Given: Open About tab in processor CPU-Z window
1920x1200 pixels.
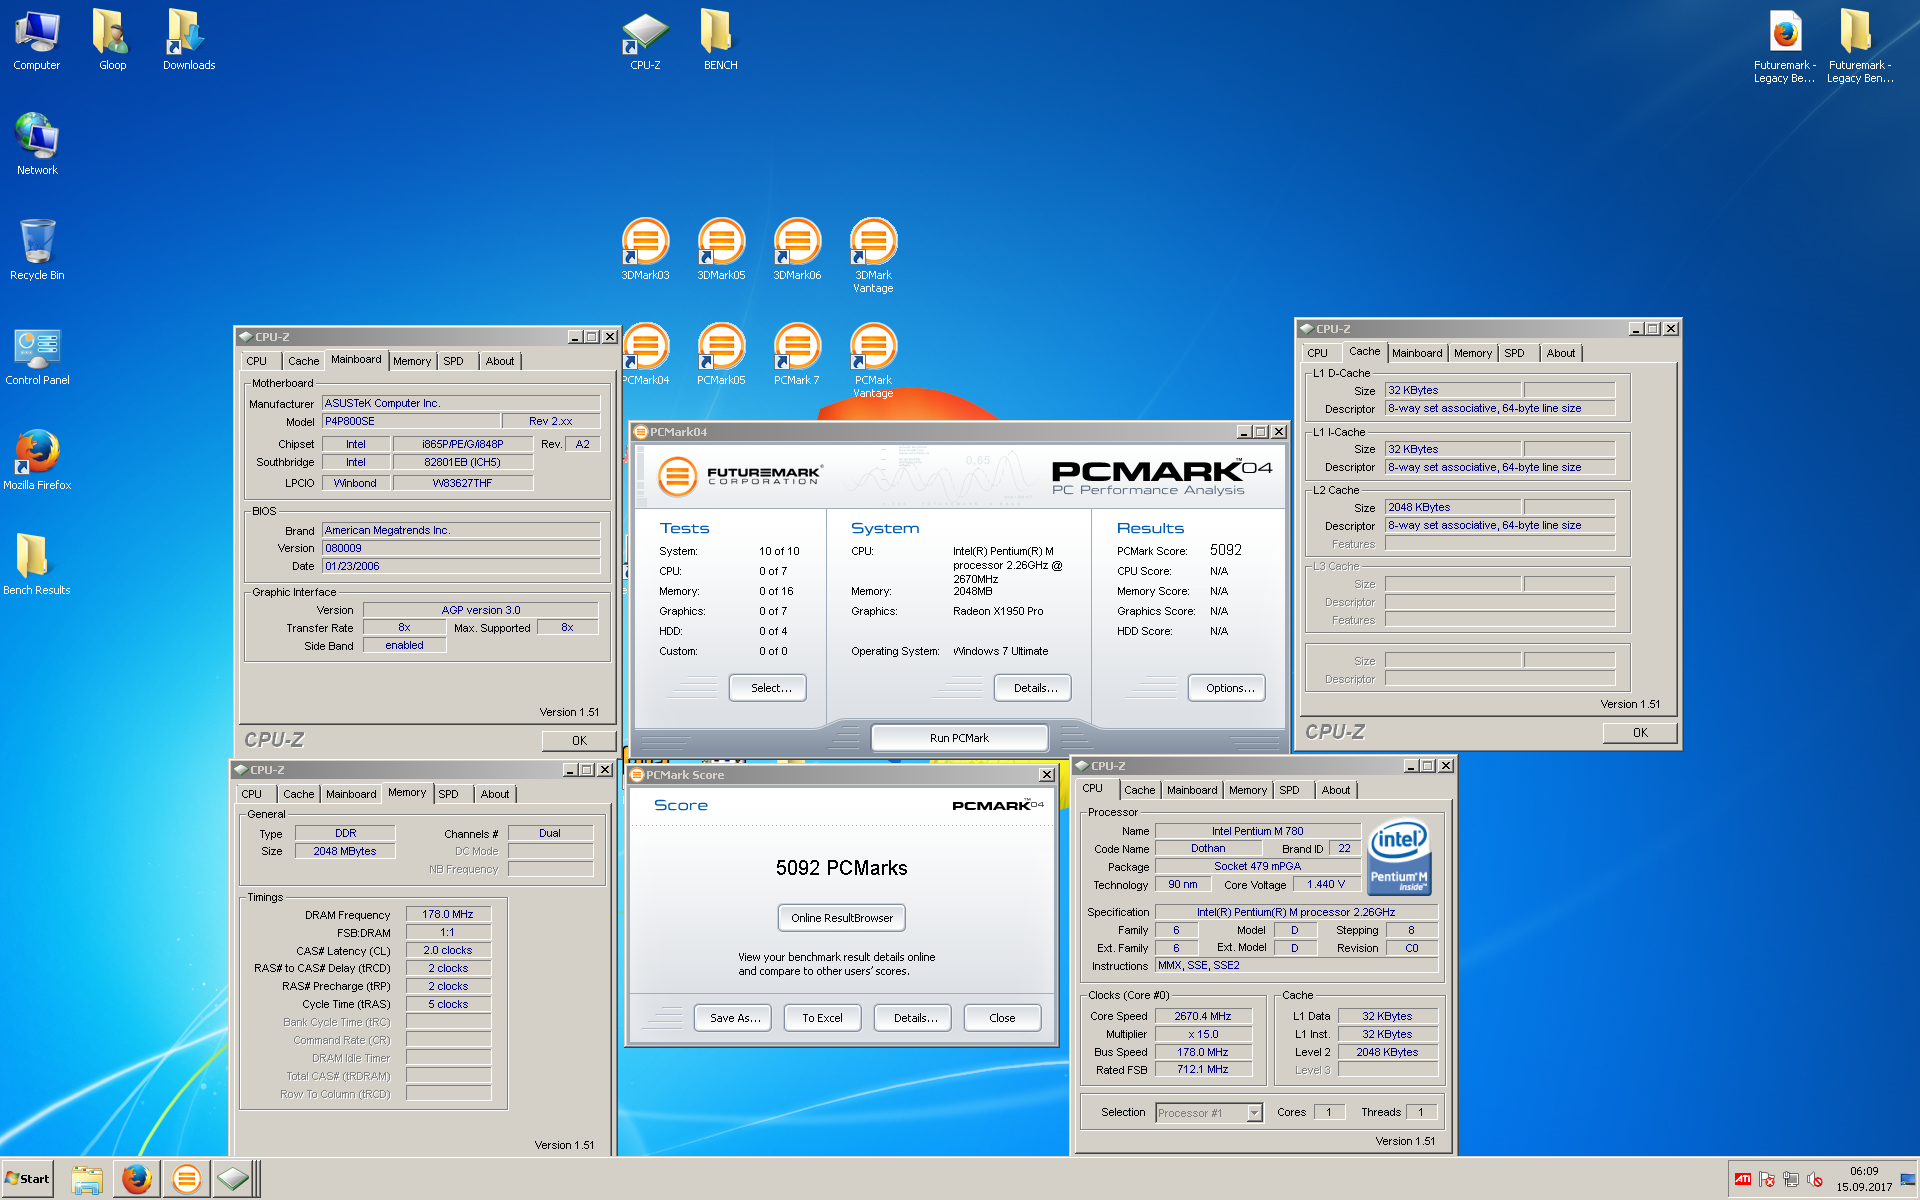Looking at the screenshot, I should pyautogui.click(x=1335, y=790).
